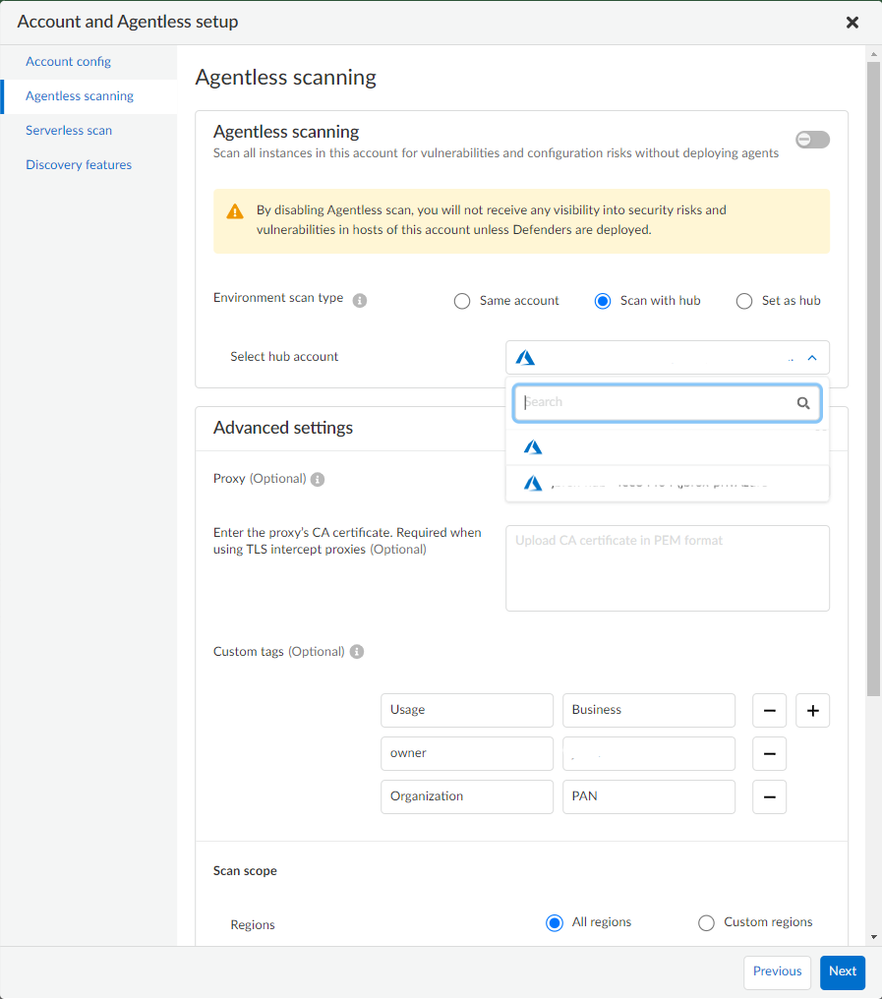Click the plus button to add a custom tag
Viewport: 882px width, 999px height.
(812, 711)
